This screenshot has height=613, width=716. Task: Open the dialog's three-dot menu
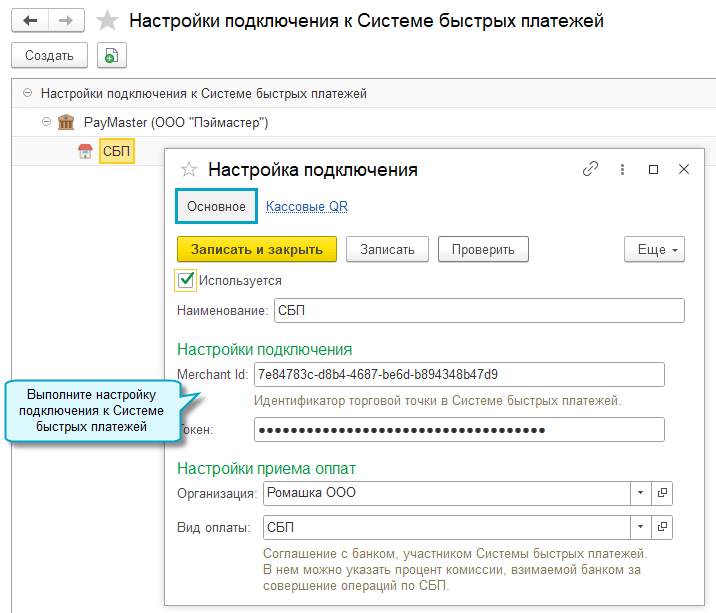coord(622,169)
